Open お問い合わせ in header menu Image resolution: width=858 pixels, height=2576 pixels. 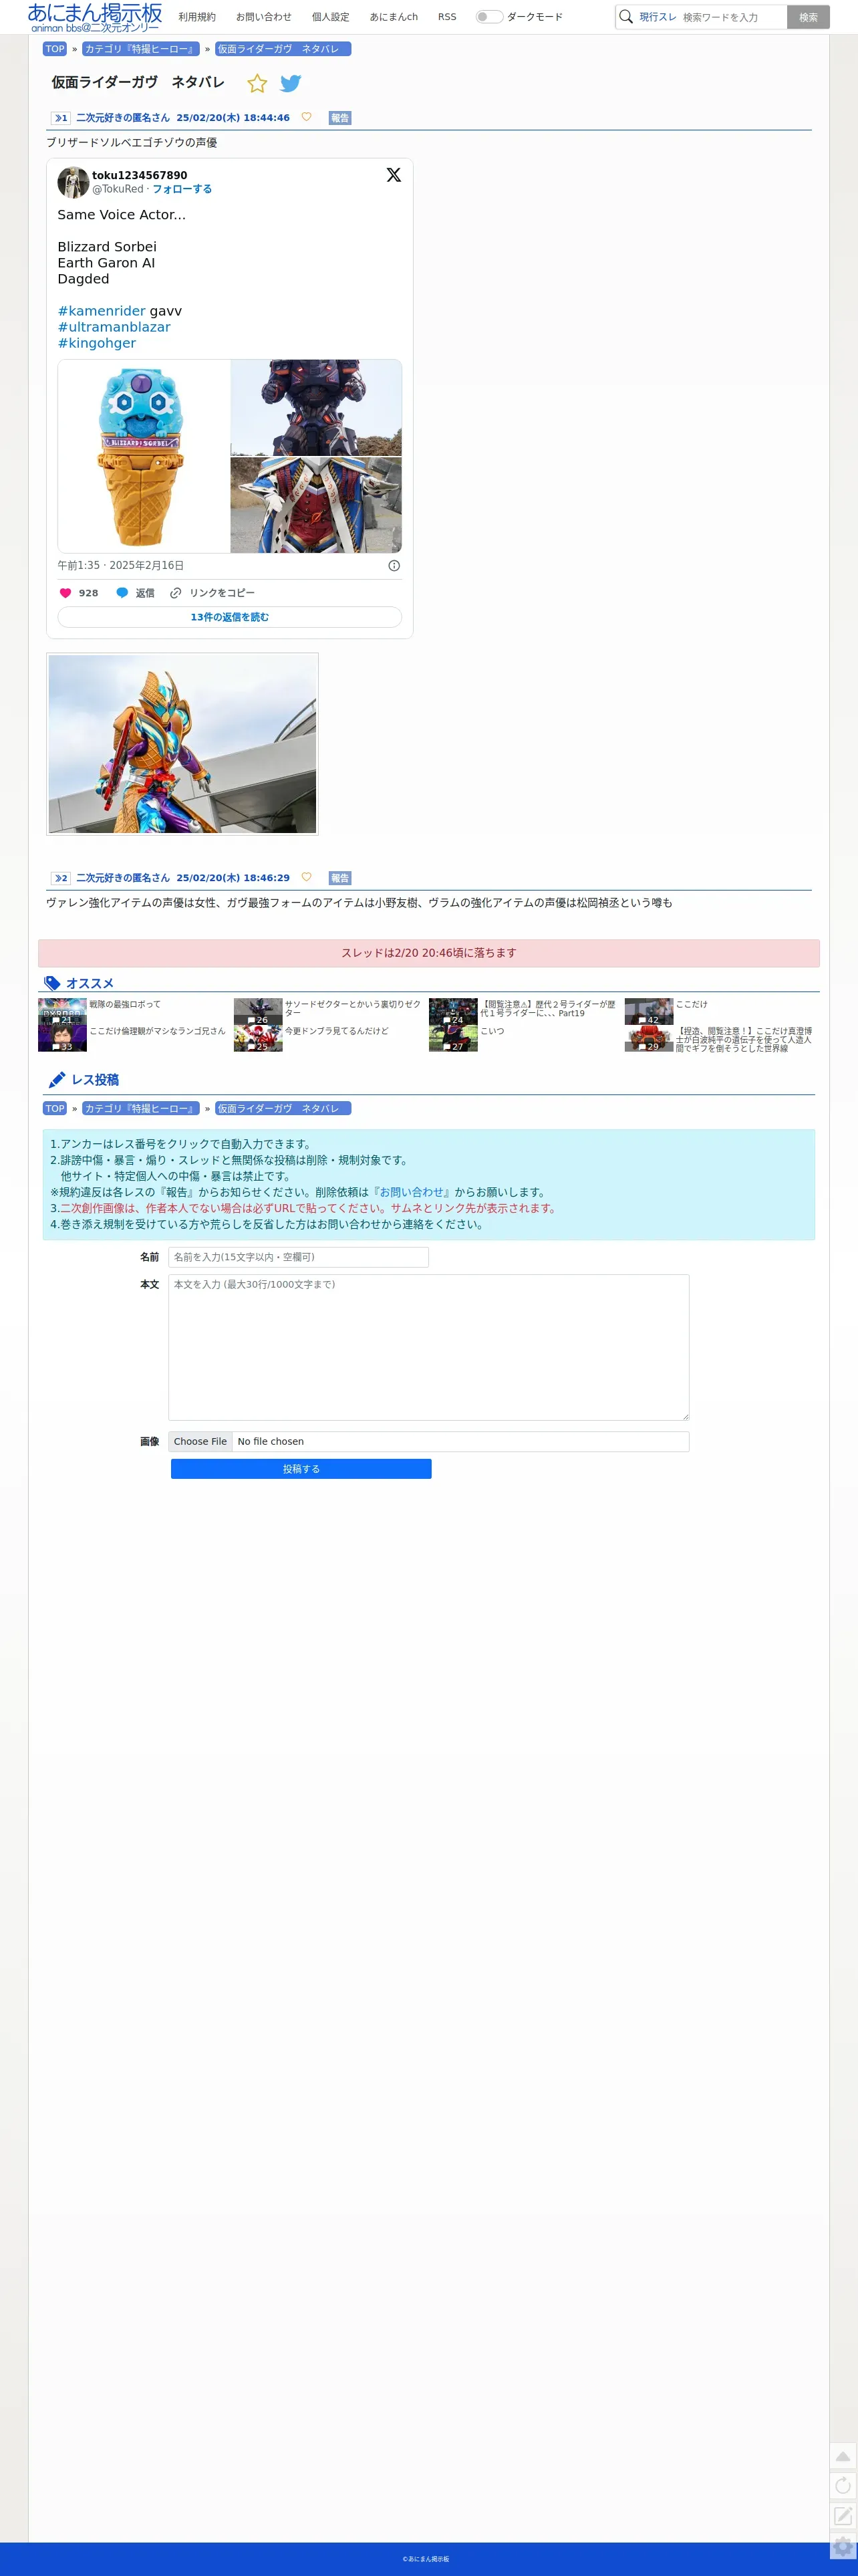coord(264,17)
